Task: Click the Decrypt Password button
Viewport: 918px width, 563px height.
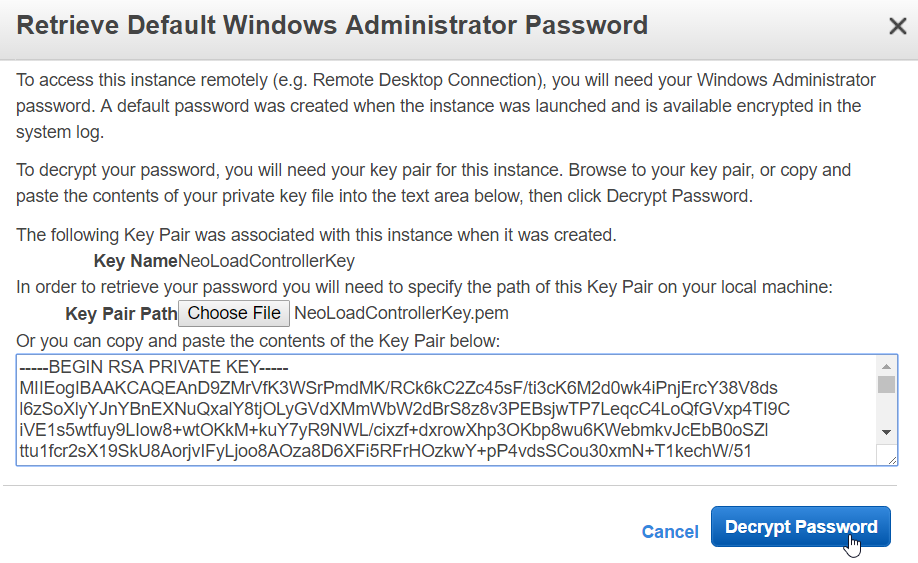Action: [x=800, y=527]
